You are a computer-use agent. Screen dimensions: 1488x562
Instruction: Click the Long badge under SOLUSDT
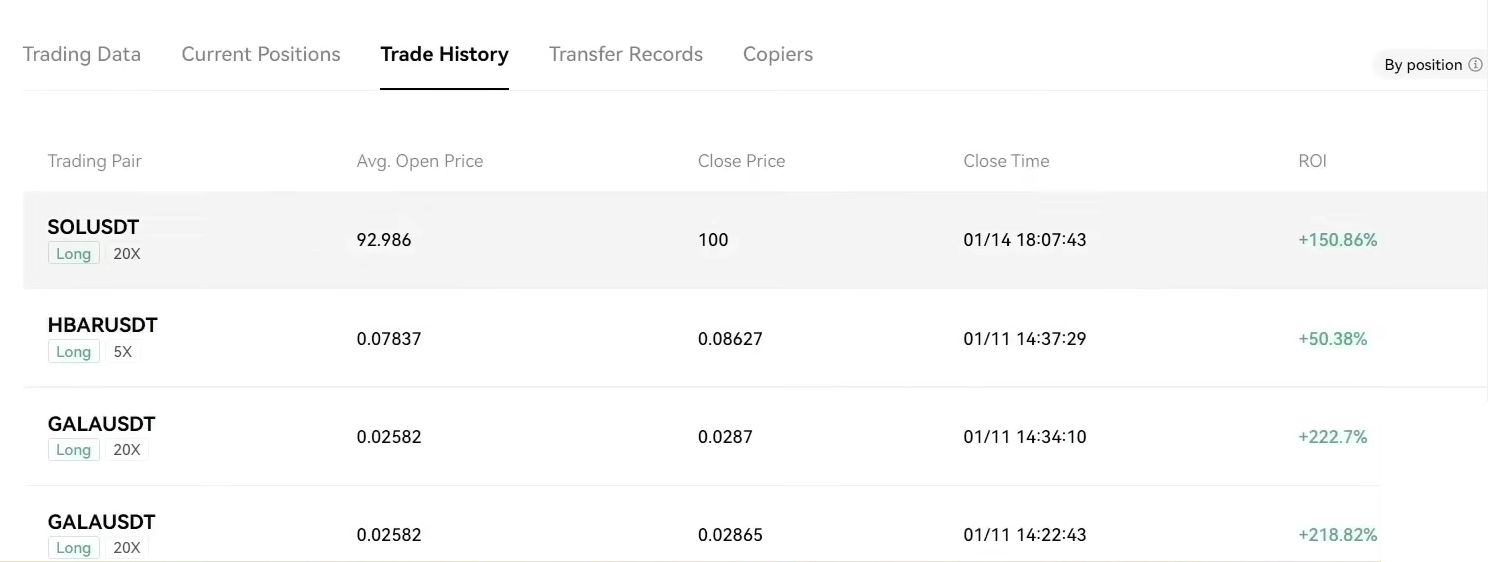[73, 254]
